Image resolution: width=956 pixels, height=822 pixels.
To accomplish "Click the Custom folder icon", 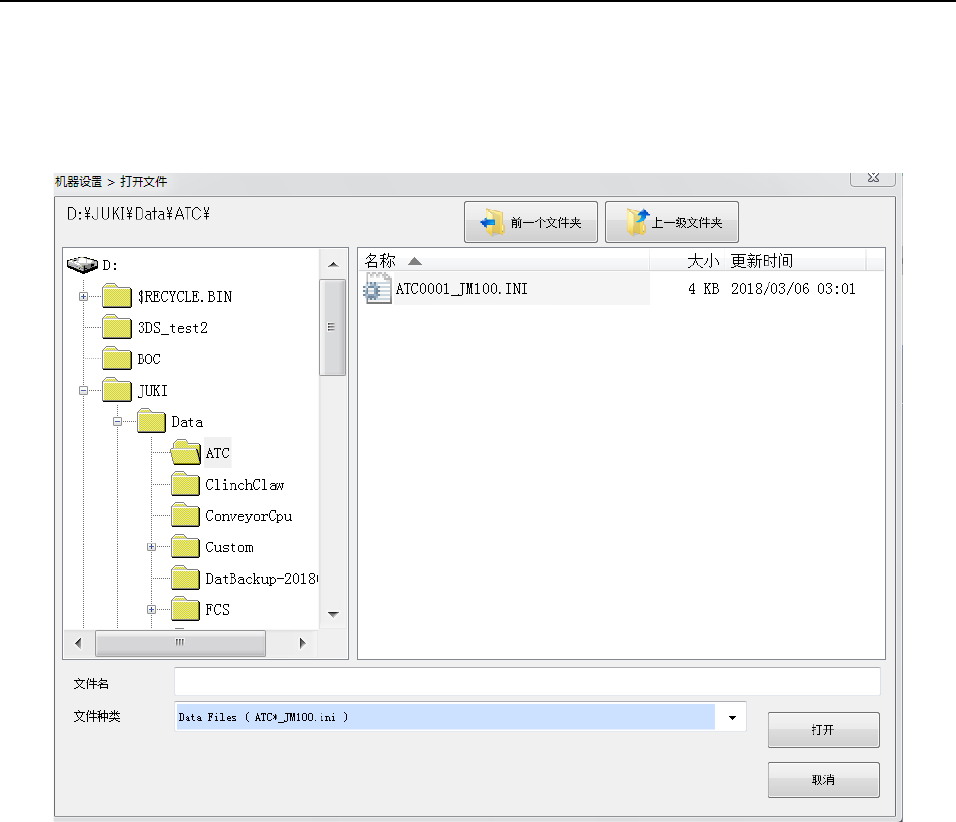I will coord(185,547).
